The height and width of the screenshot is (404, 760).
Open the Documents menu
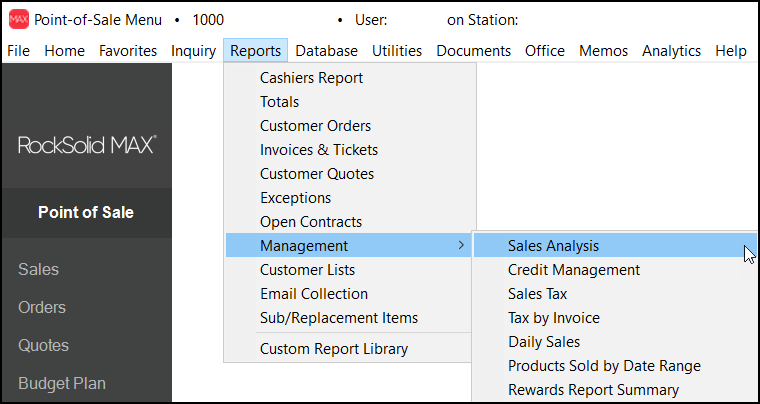(474, 51)
